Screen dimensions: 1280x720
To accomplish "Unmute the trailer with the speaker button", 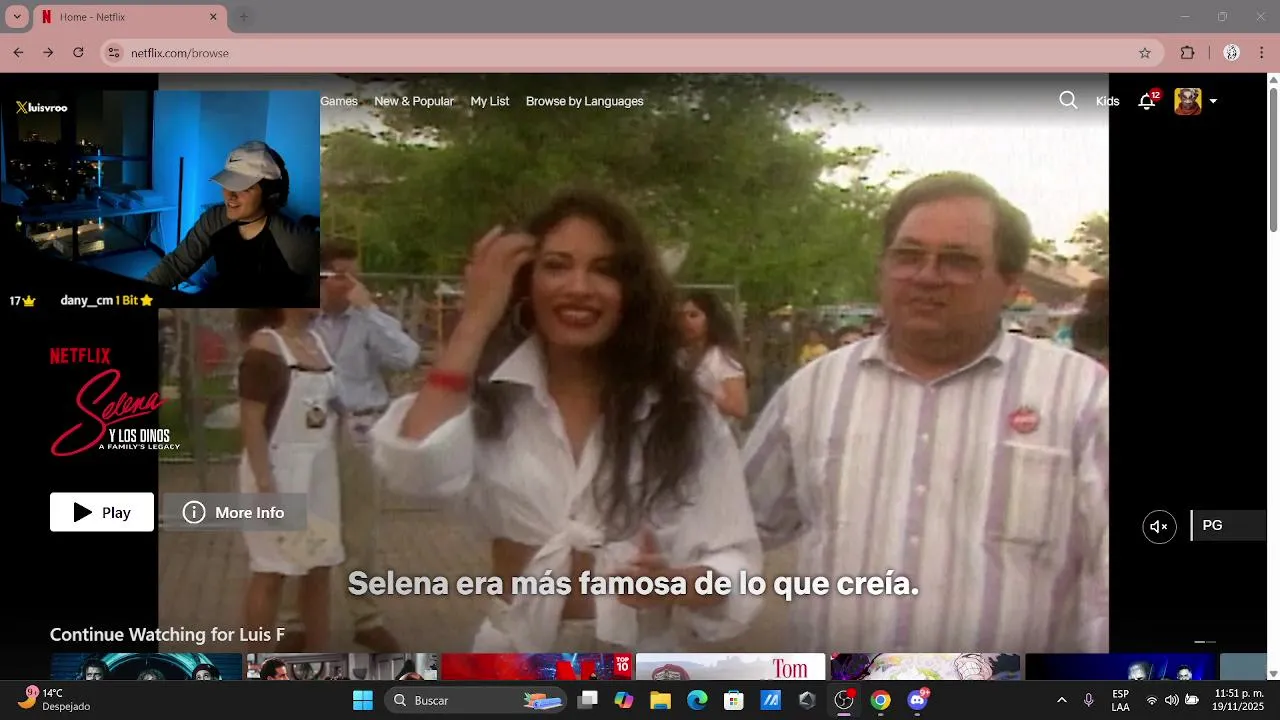I will point(1159,526).
